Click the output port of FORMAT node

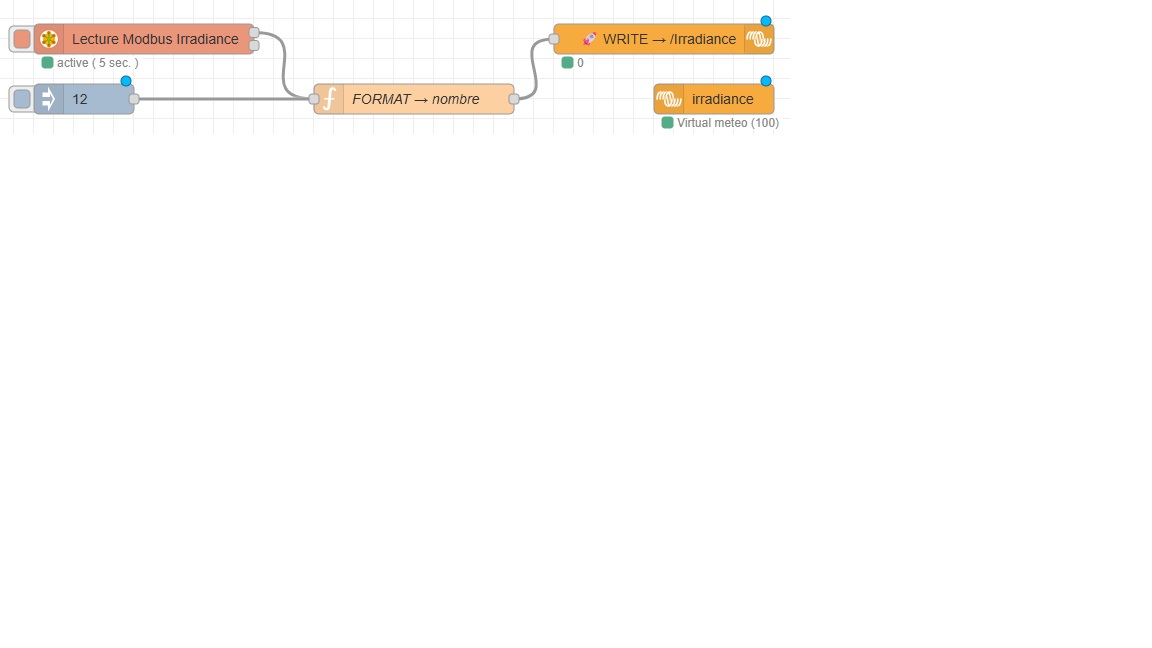coord(514,98)
